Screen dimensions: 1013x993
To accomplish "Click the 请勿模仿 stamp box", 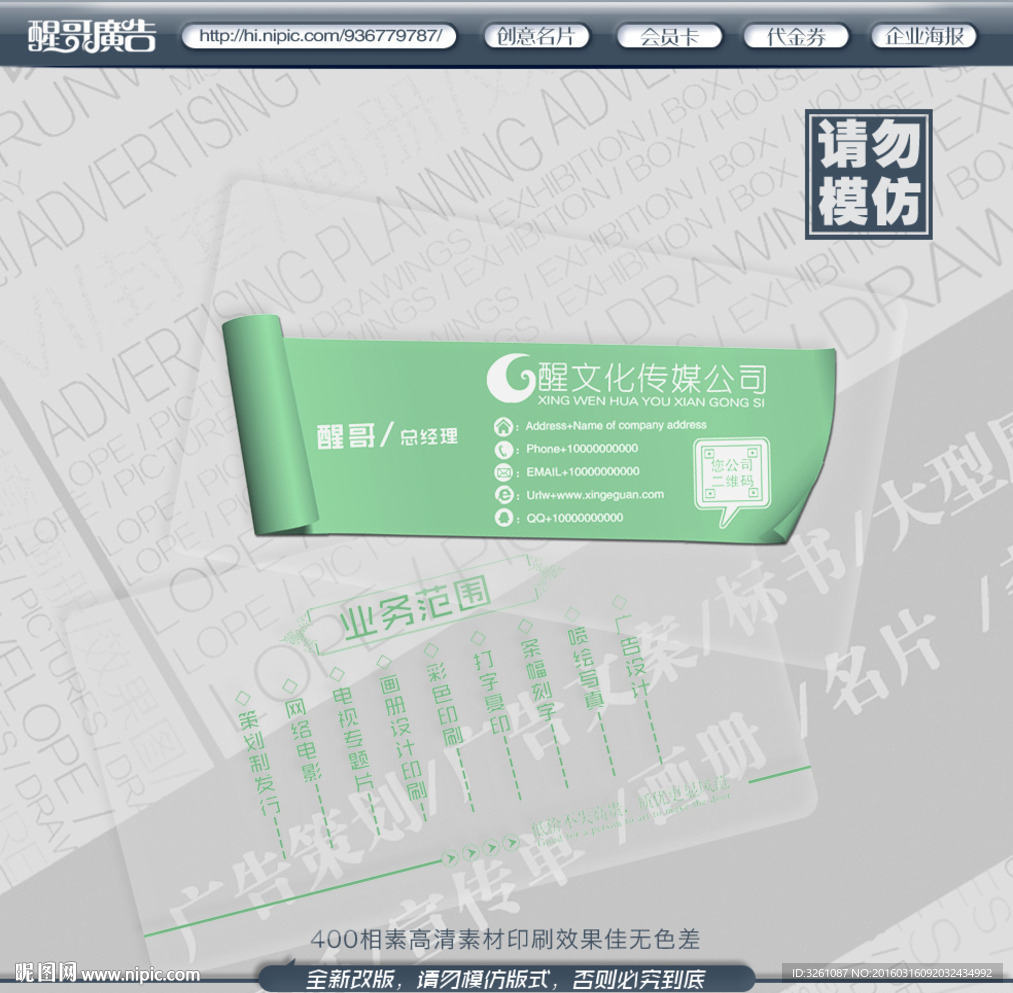I will pyautogui.click(x=868, y=175).
